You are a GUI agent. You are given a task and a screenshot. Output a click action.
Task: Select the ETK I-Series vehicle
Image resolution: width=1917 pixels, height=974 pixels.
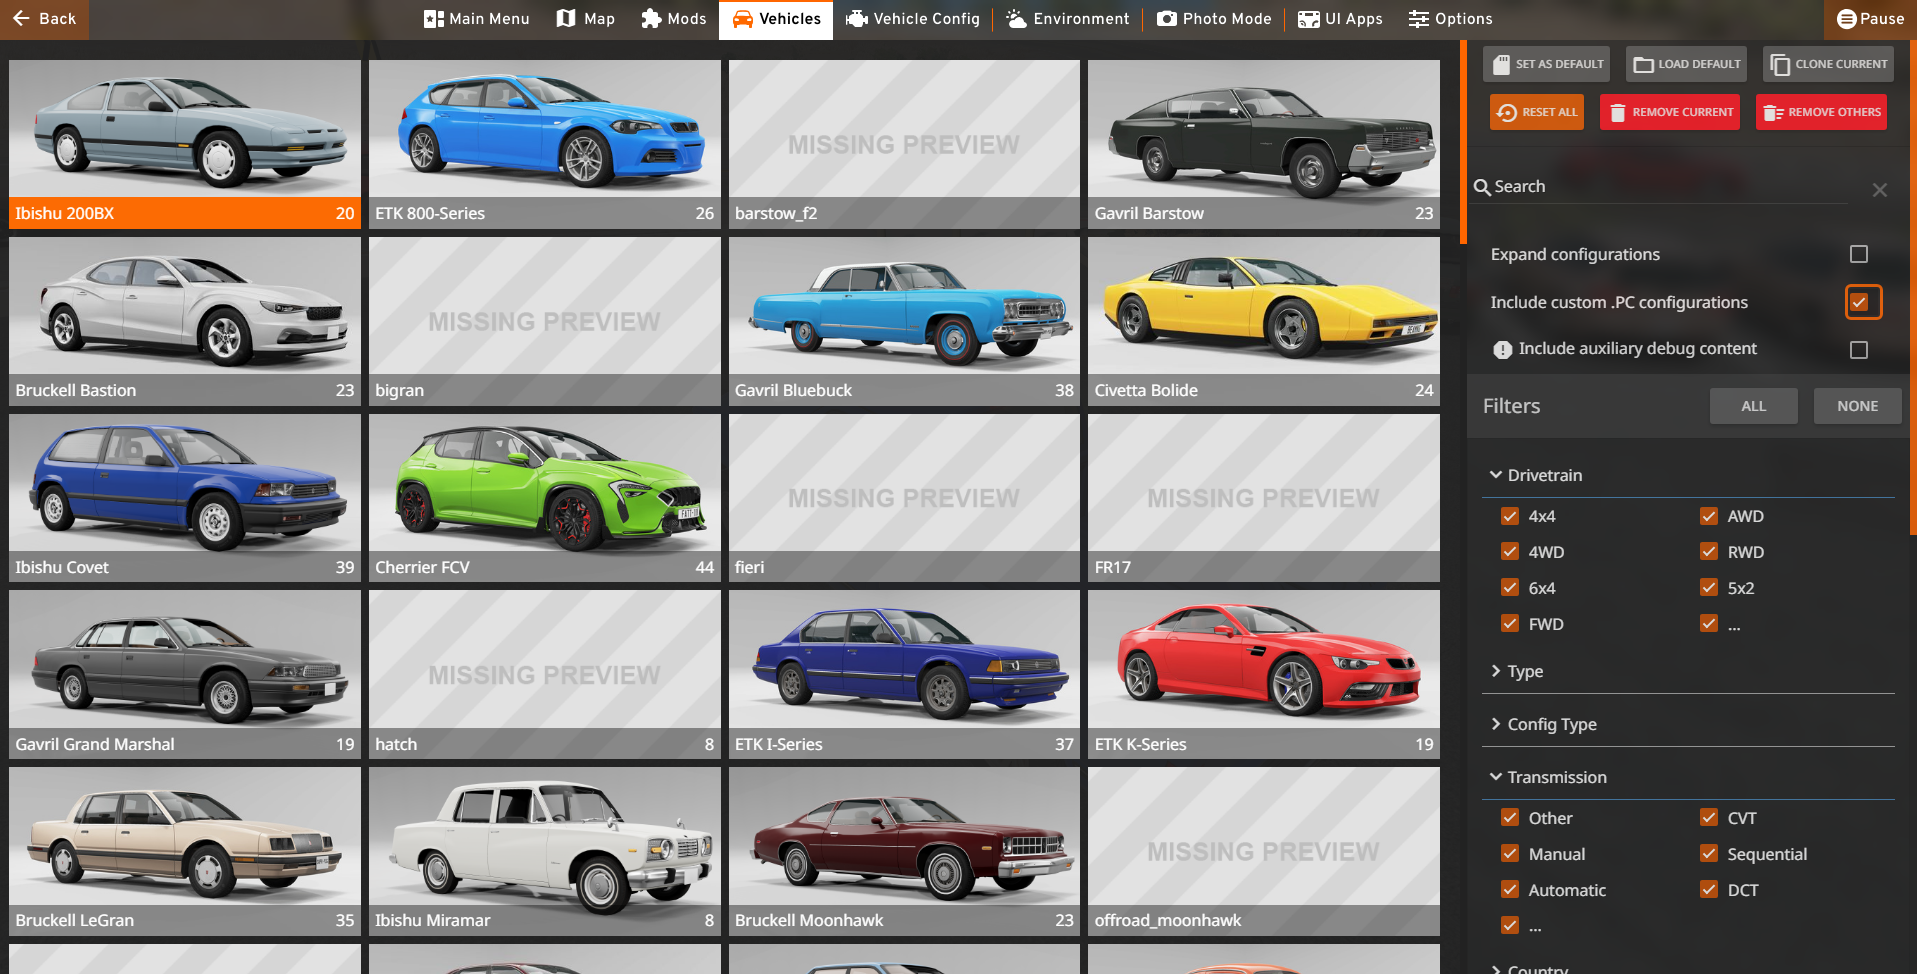tap(904, 674)
